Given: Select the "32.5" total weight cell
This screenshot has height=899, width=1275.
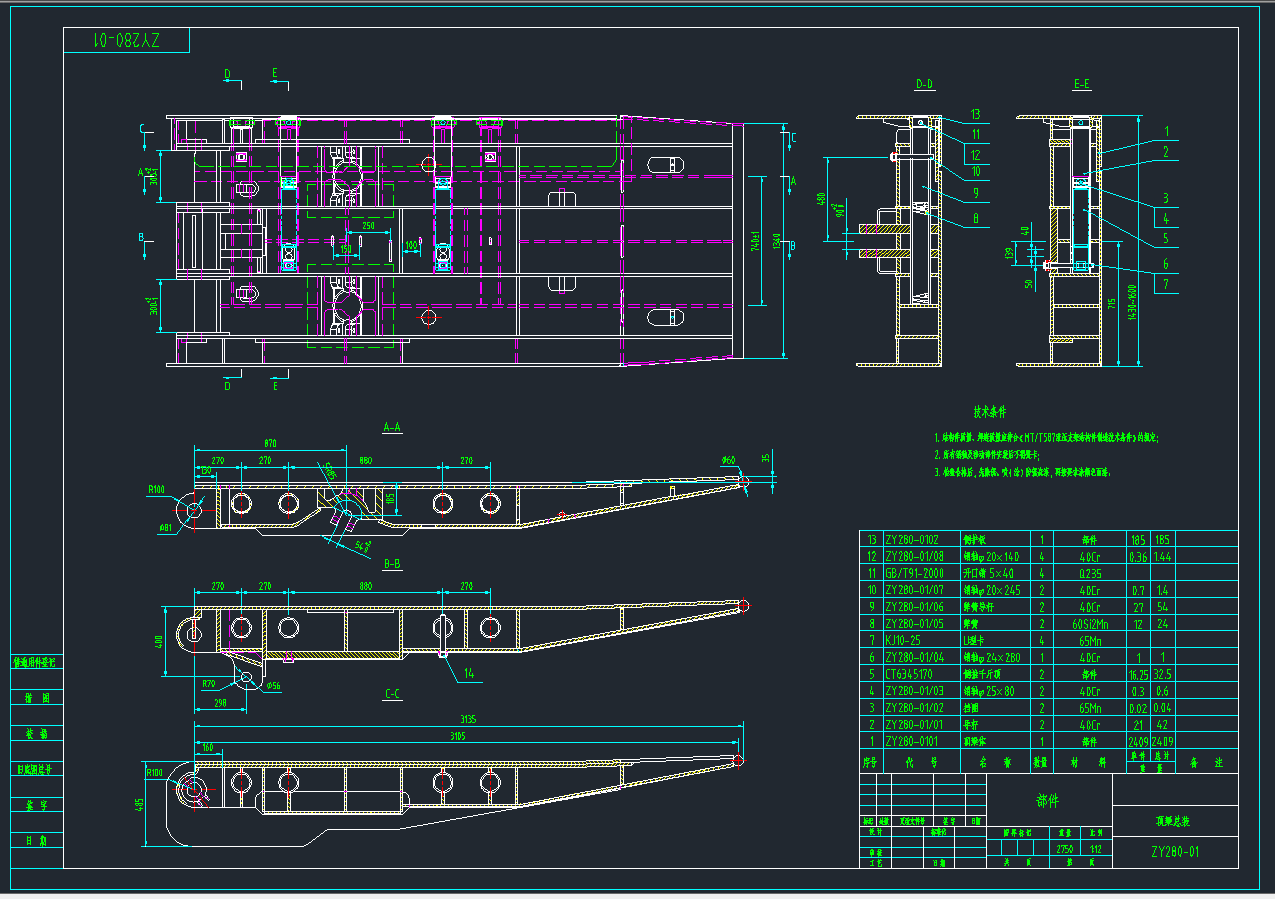Looking at the screenshot, I should coord(1163,674).
